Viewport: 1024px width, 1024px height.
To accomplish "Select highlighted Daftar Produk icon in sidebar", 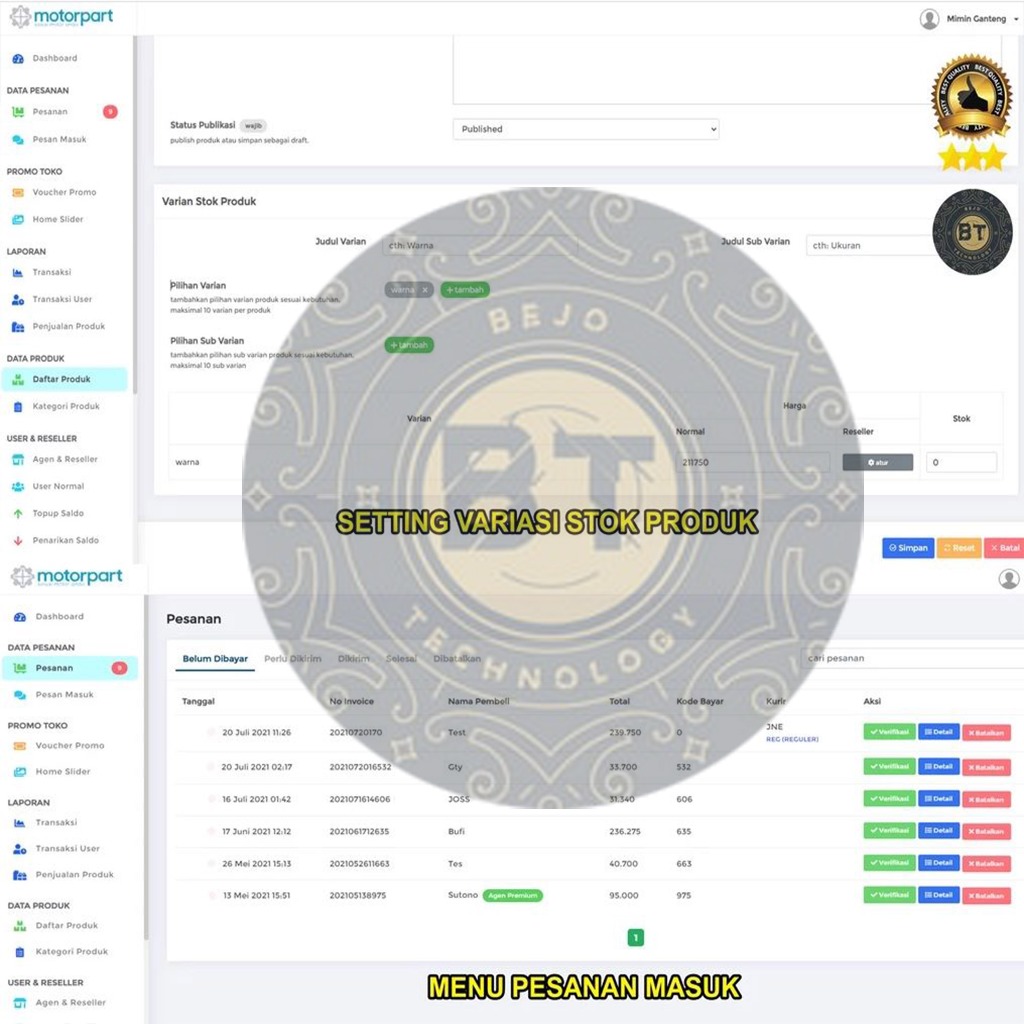I will pyautogui.click(x=18, y=379).
